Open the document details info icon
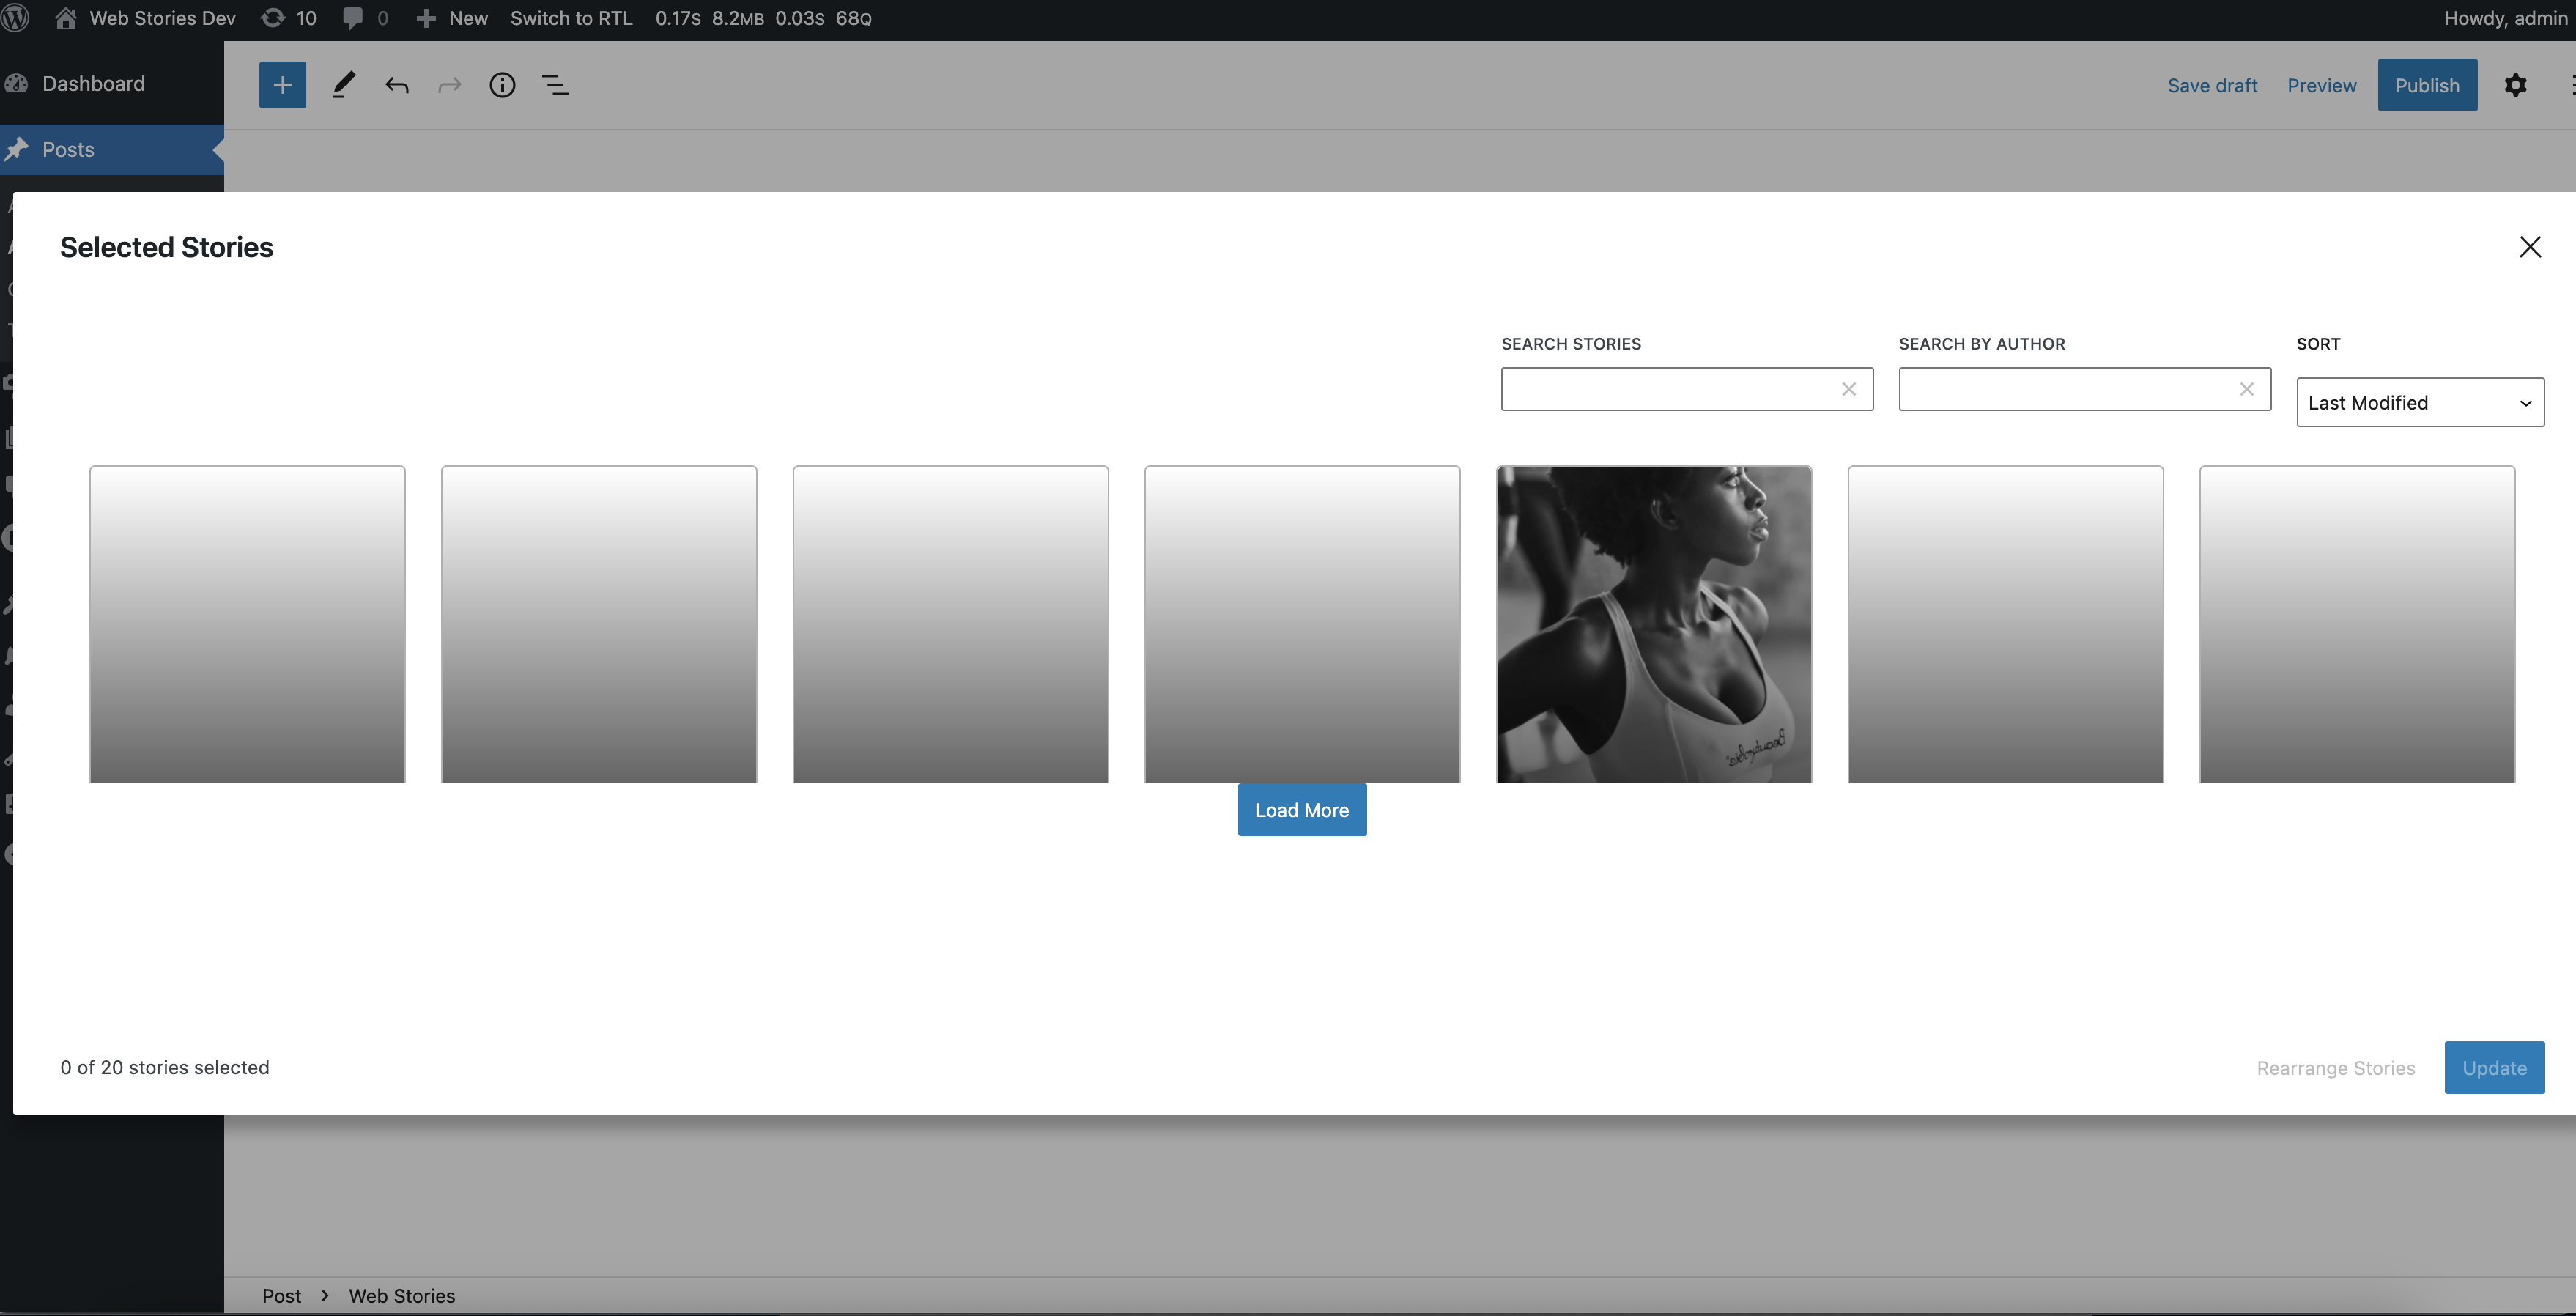Viewport: 2576px width, 1316px height. (502, 84)
